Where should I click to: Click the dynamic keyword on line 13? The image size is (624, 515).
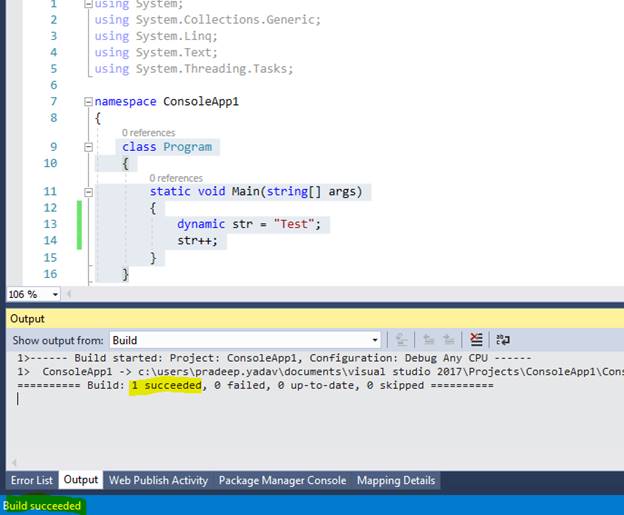click(x=201, y=224)
